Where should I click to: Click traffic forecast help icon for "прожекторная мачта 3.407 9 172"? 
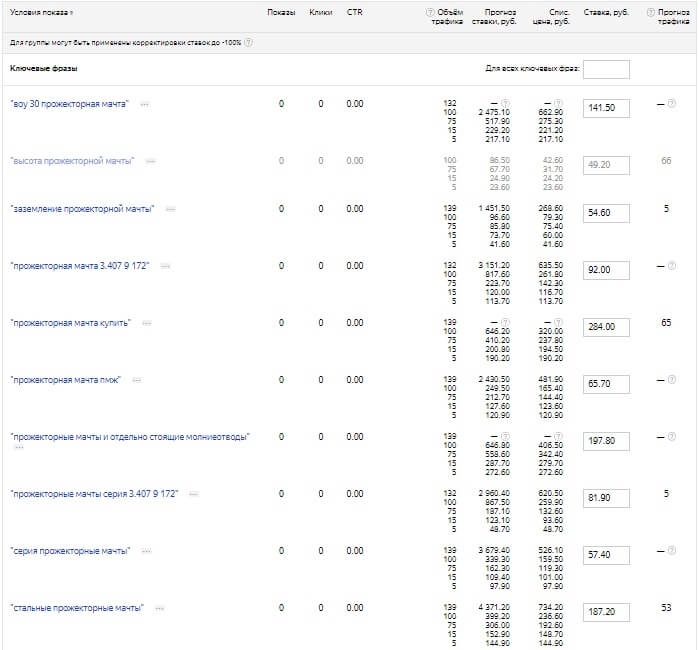(x=672, y=266)
